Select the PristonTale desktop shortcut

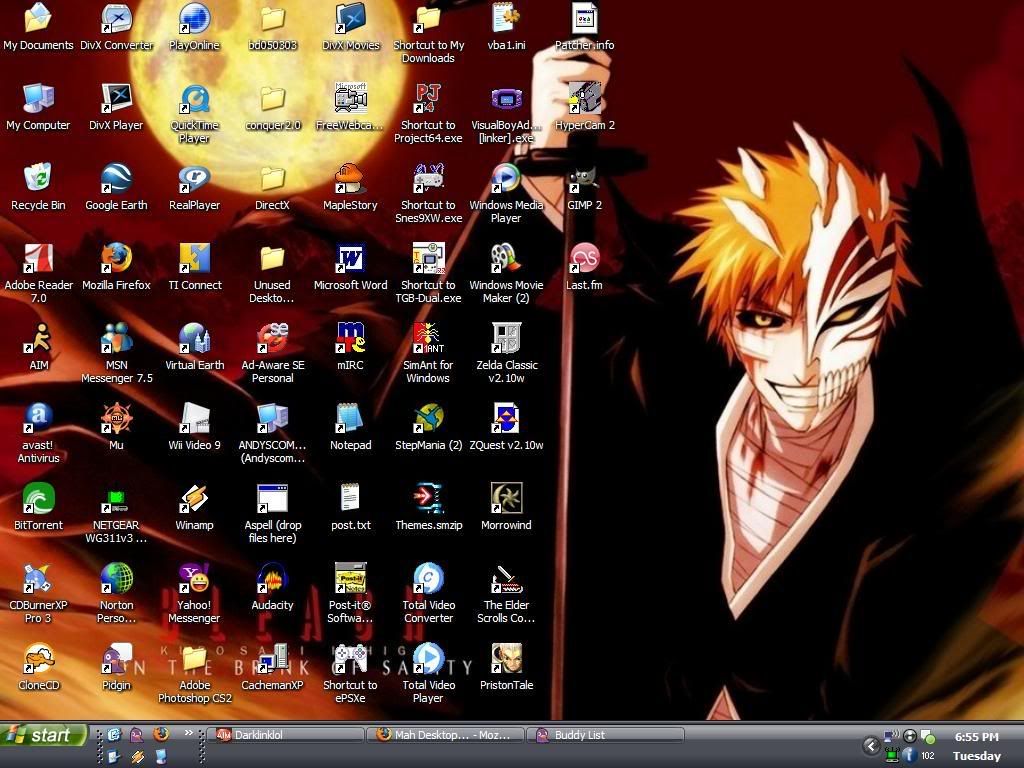[x=506, y=667]
